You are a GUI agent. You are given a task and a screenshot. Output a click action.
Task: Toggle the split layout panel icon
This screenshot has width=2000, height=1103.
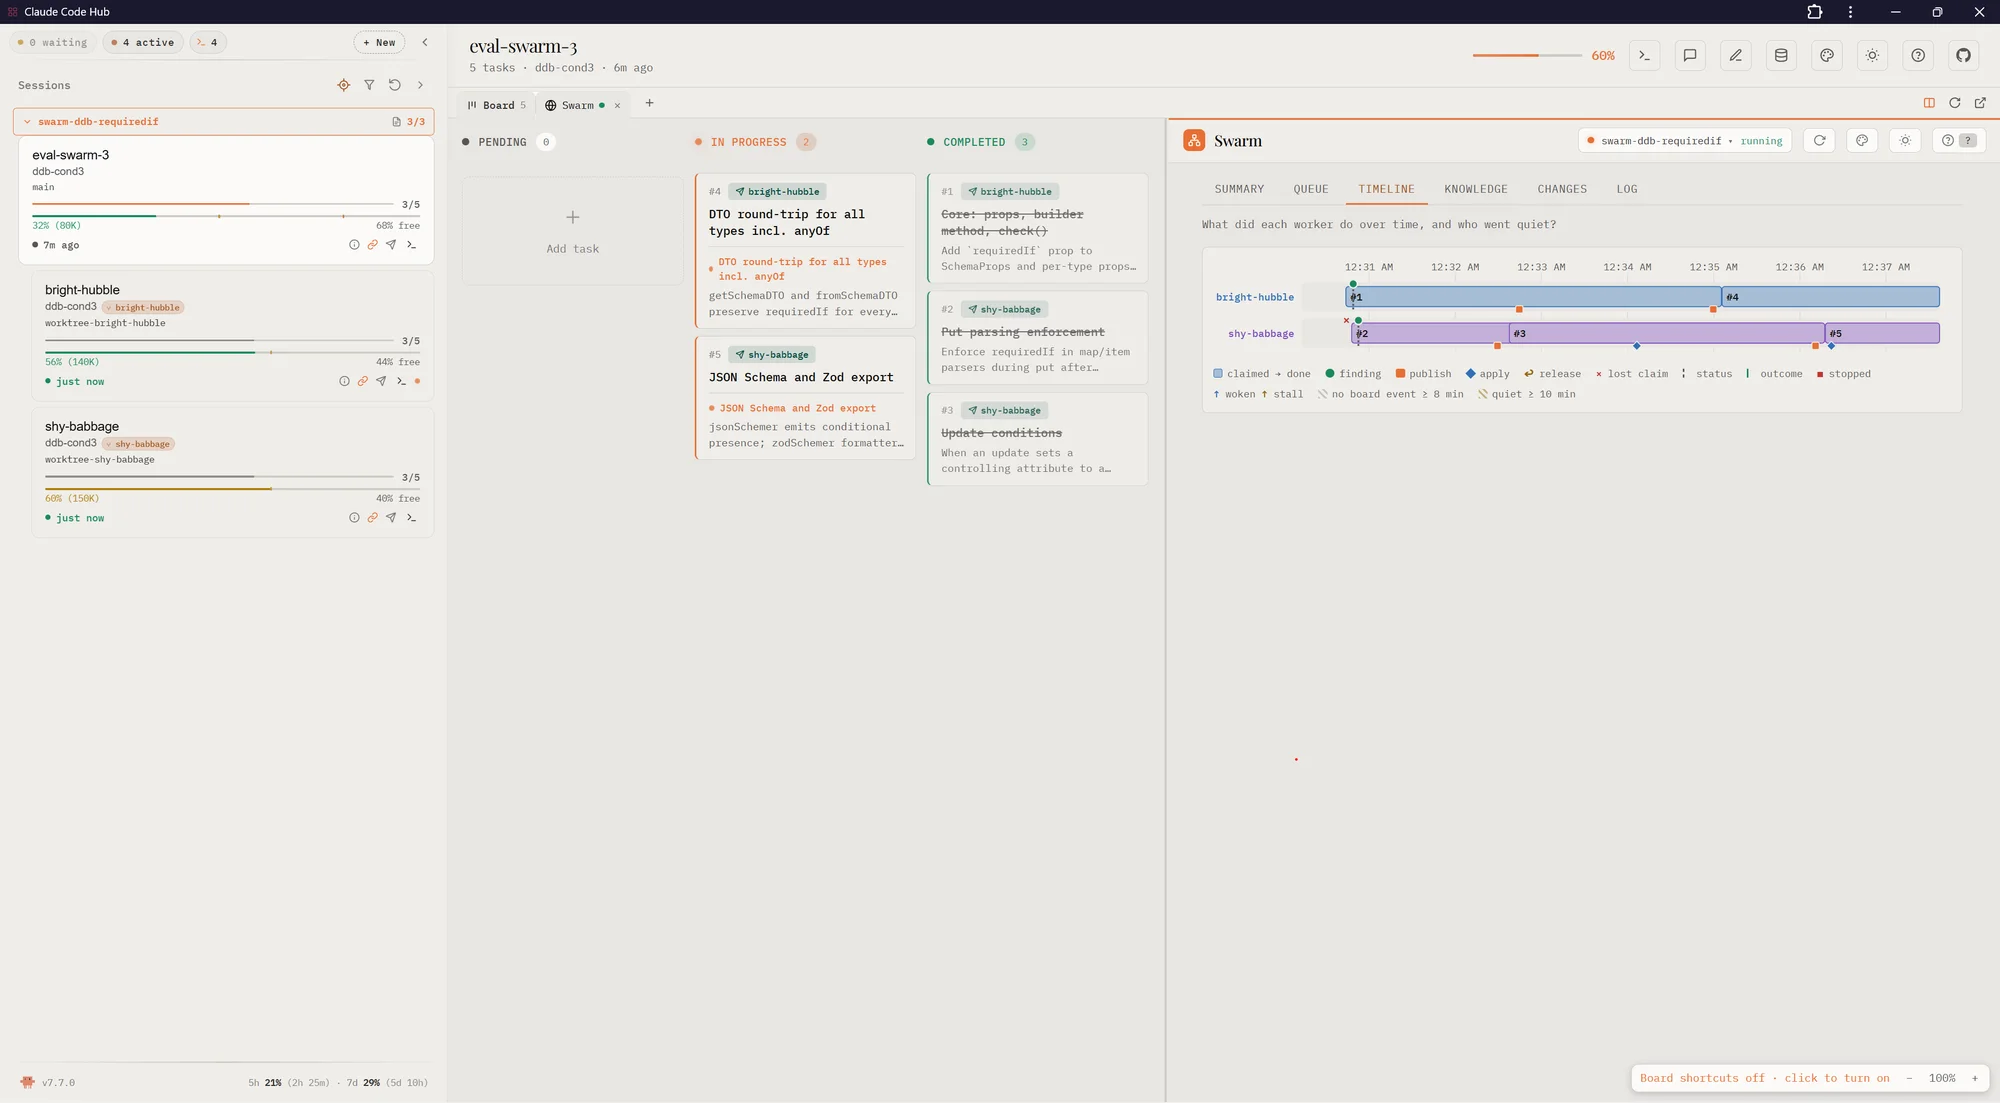[1929, 103]
